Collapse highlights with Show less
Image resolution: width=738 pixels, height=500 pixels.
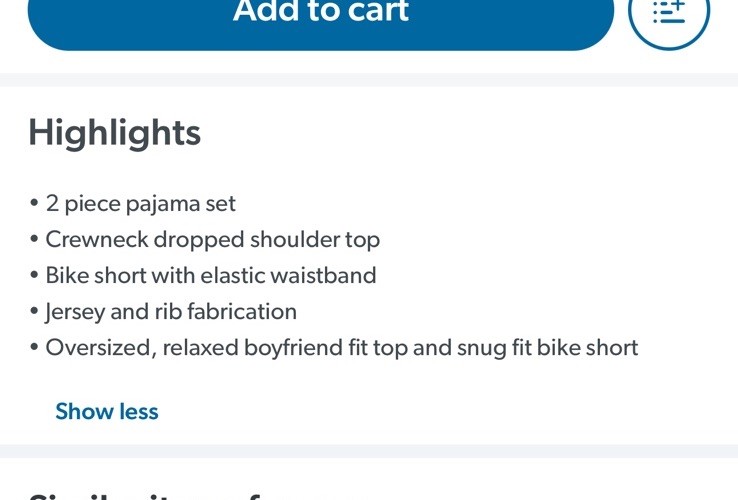point(107,411)
